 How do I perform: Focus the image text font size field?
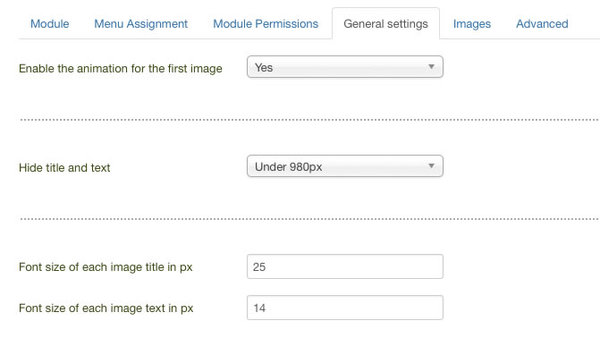tap(345, 308)
